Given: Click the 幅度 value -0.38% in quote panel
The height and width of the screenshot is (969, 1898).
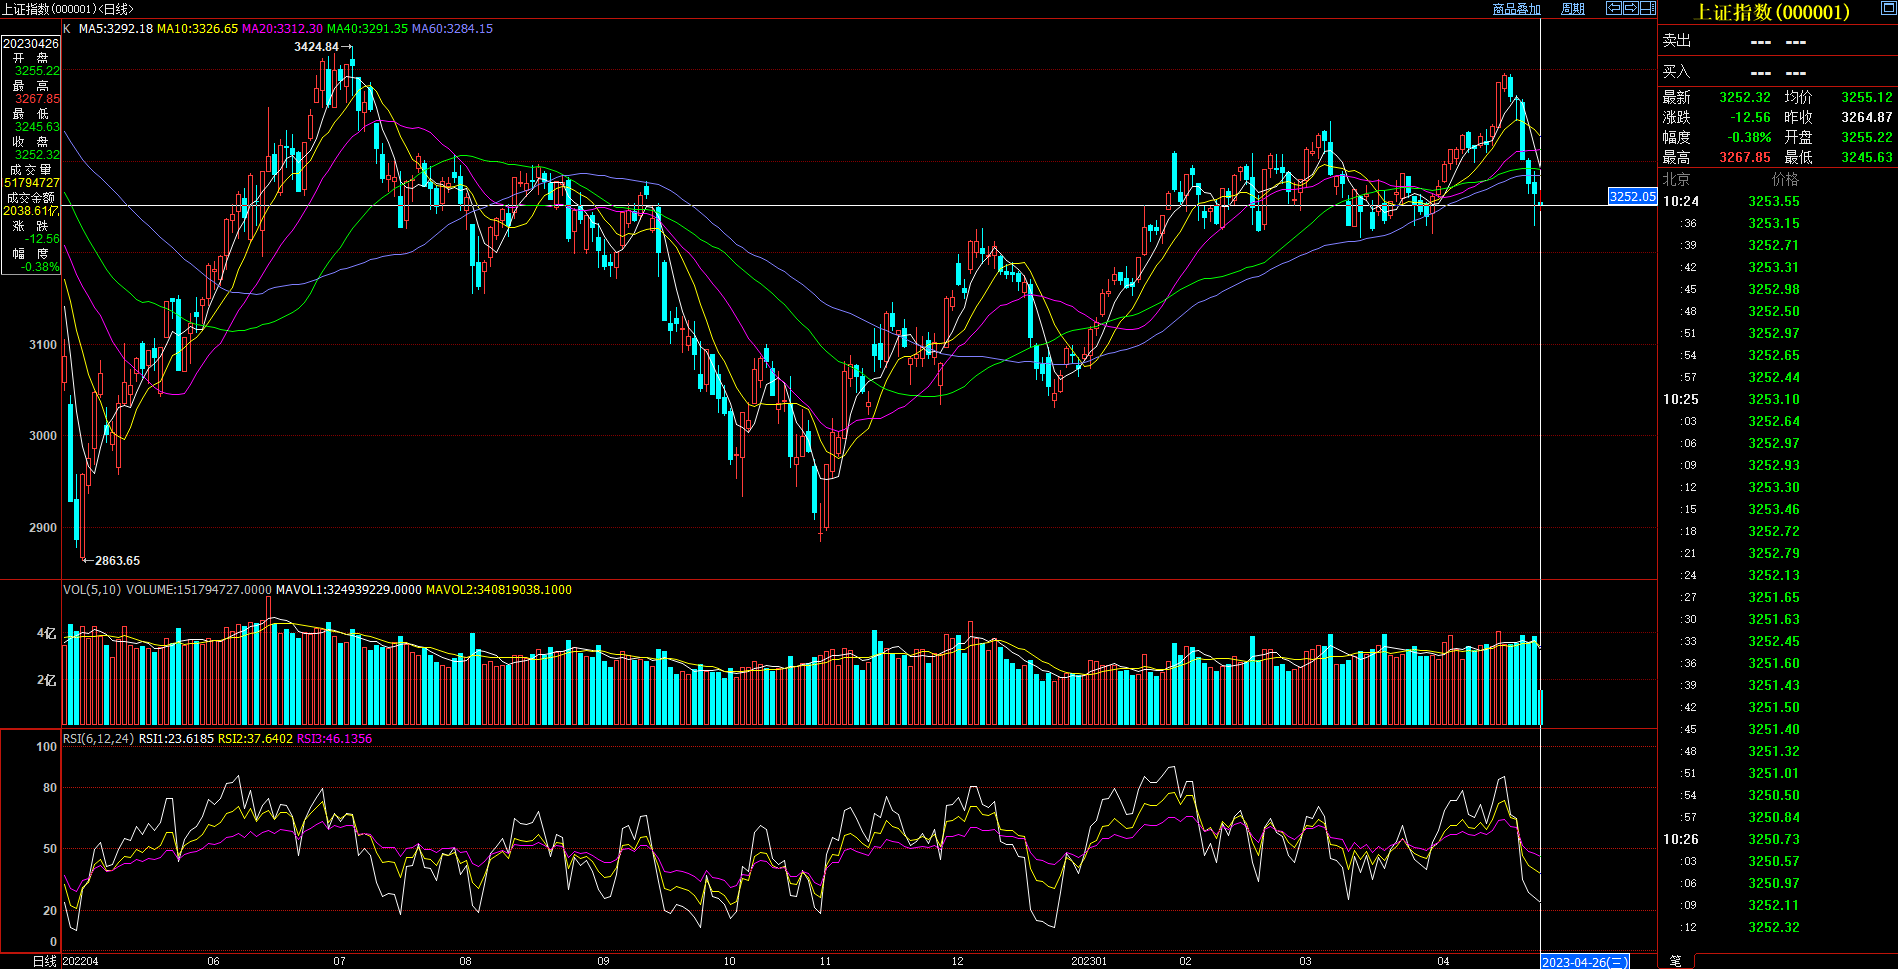Looking at the screenshot, I should [1749, 137].
